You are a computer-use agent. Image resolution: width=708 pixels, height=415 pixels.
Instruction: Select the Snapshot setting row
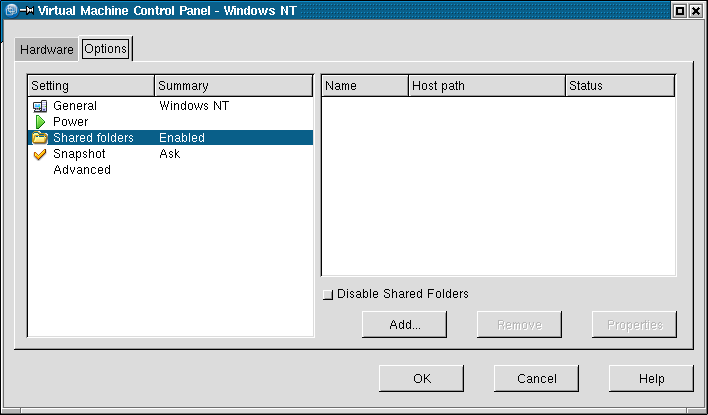pos(170,154)
